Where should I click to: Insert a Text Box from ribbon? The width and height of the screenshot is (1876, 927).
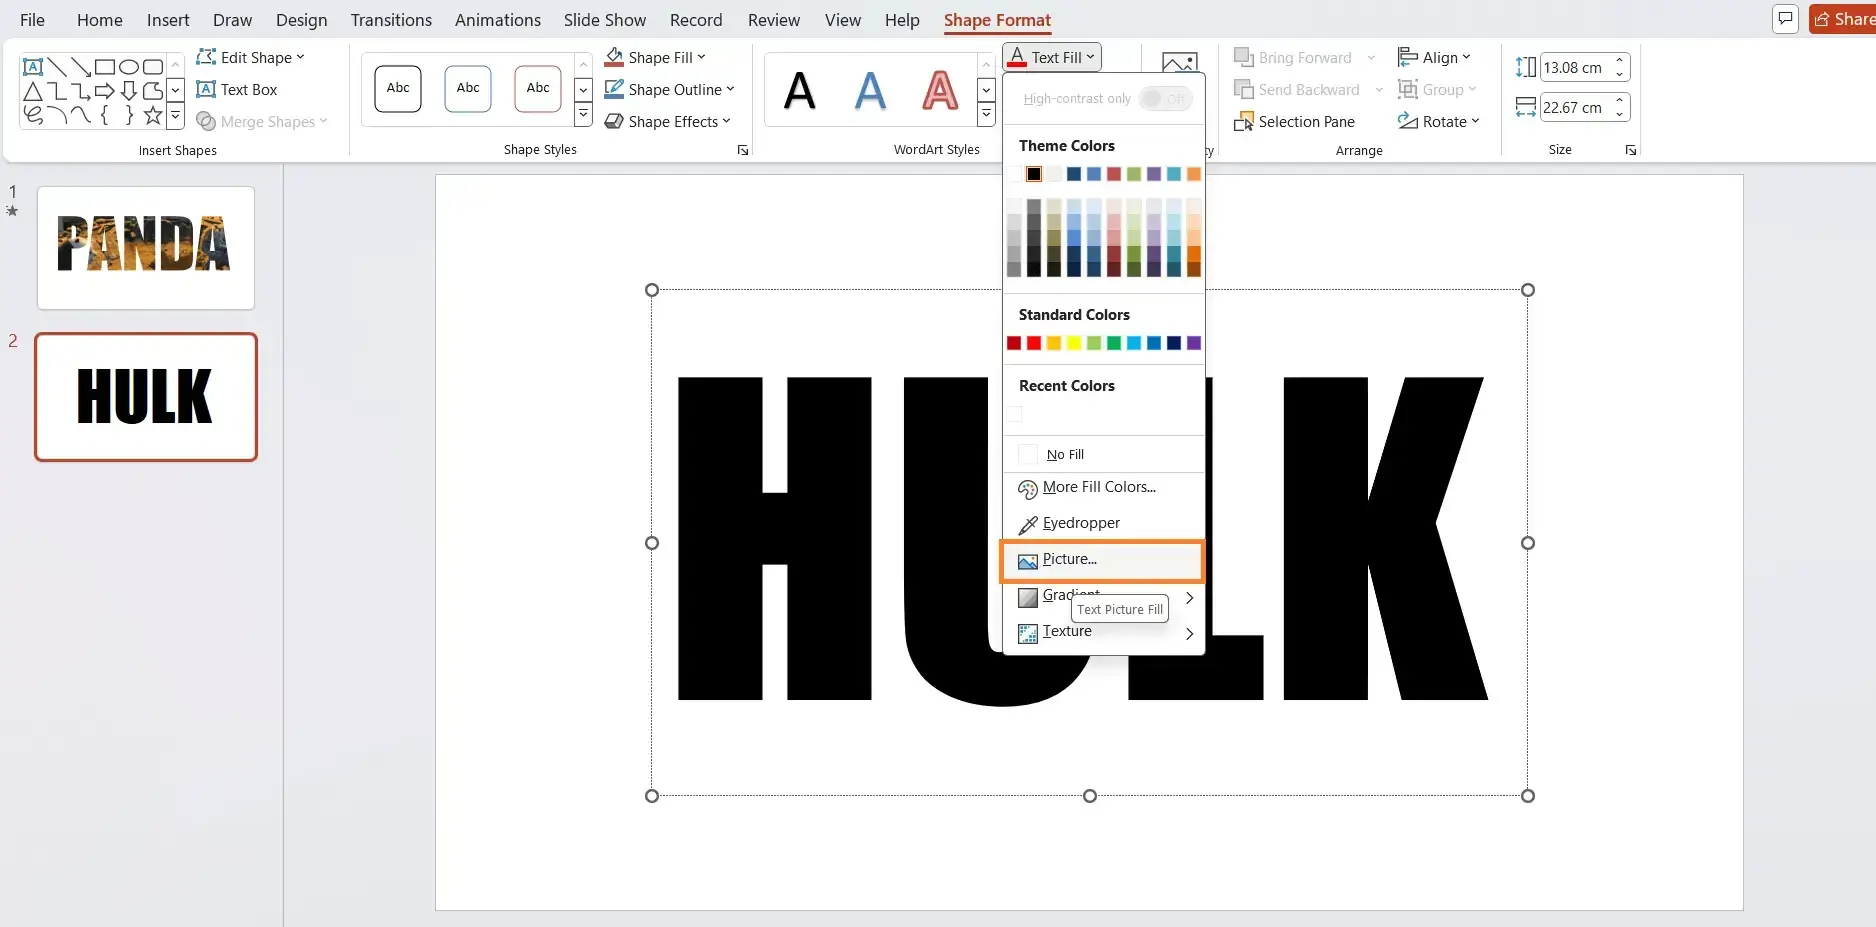pos(237,89)
